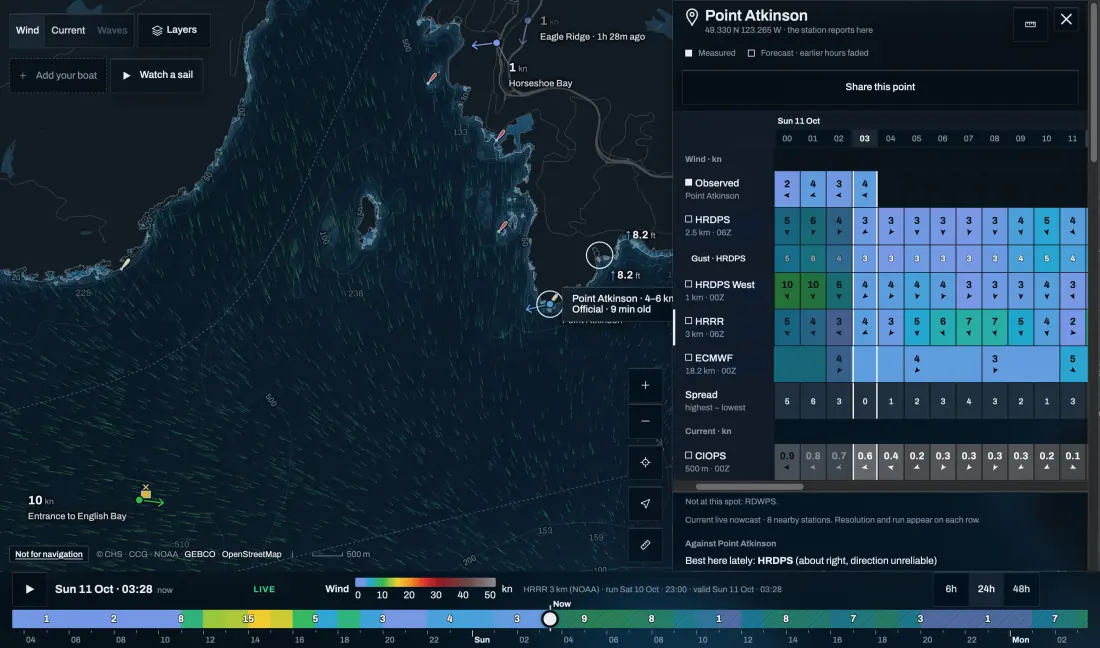The height and width of the screenshot is (648, 1100).
Task: Play the timeline animation
Action: pos(29,589)
